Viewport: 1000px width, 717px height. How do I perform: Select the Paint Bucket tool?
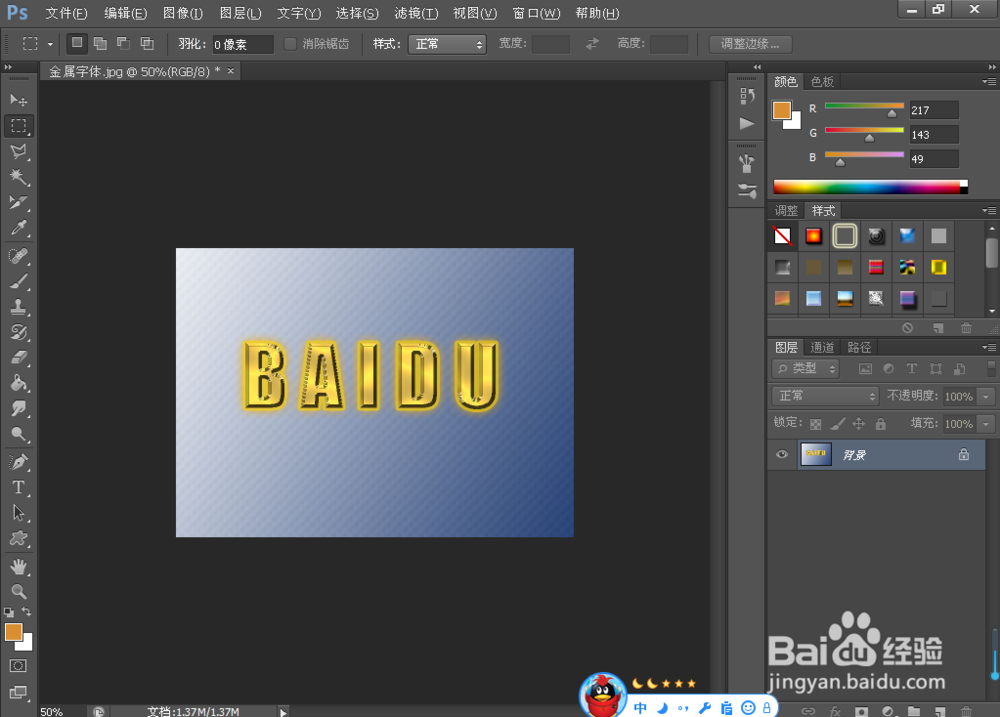click(18, 383)
